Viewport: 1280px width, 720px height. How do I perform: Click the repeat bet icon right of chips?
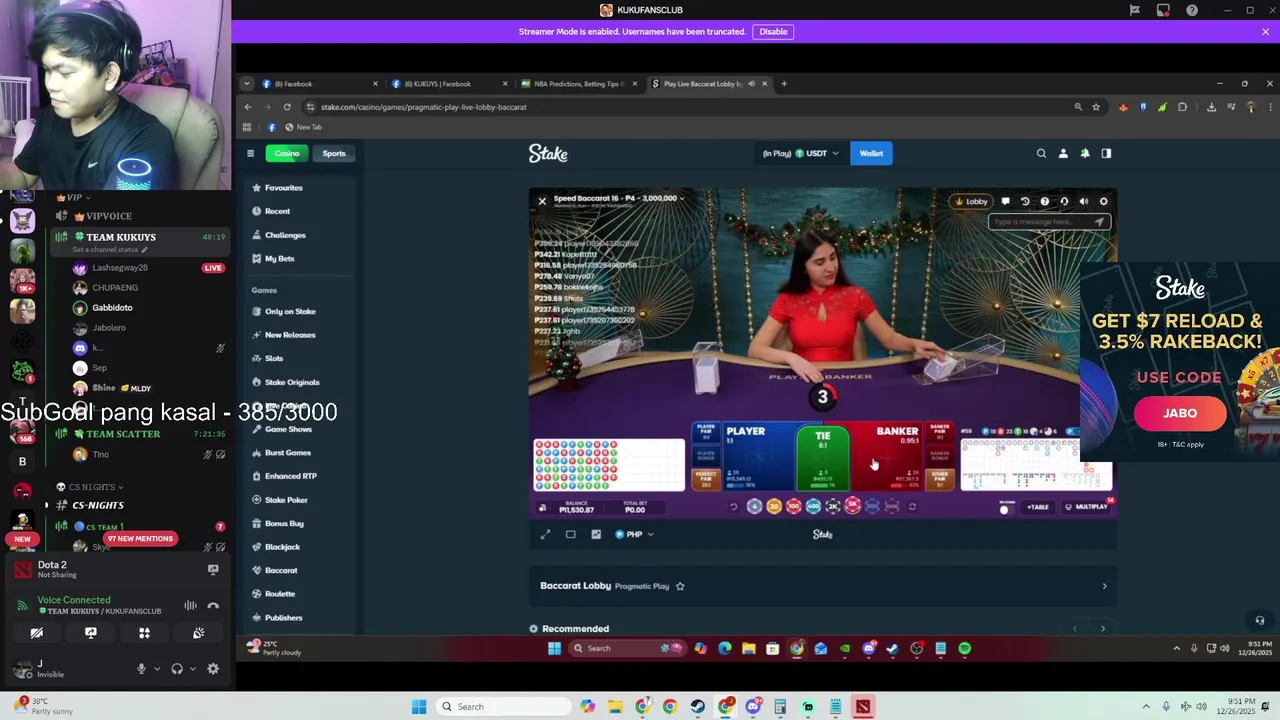(x=912, y=507)
